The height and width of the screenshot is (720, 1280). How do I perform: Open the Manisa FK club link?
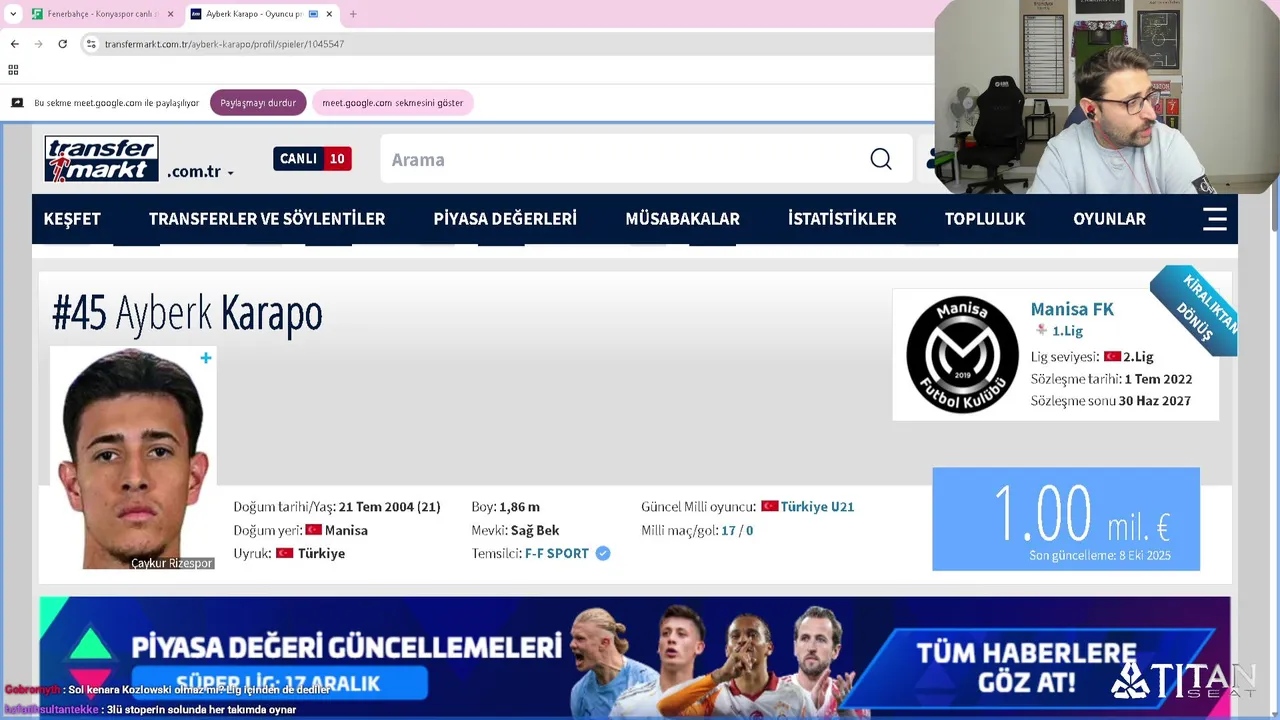coord(1072,309)
